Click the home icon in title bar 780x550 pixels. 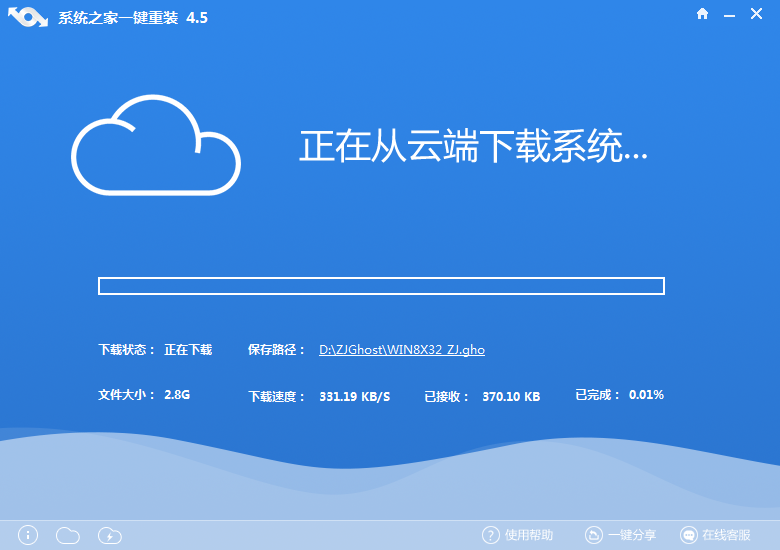point(703,14)
